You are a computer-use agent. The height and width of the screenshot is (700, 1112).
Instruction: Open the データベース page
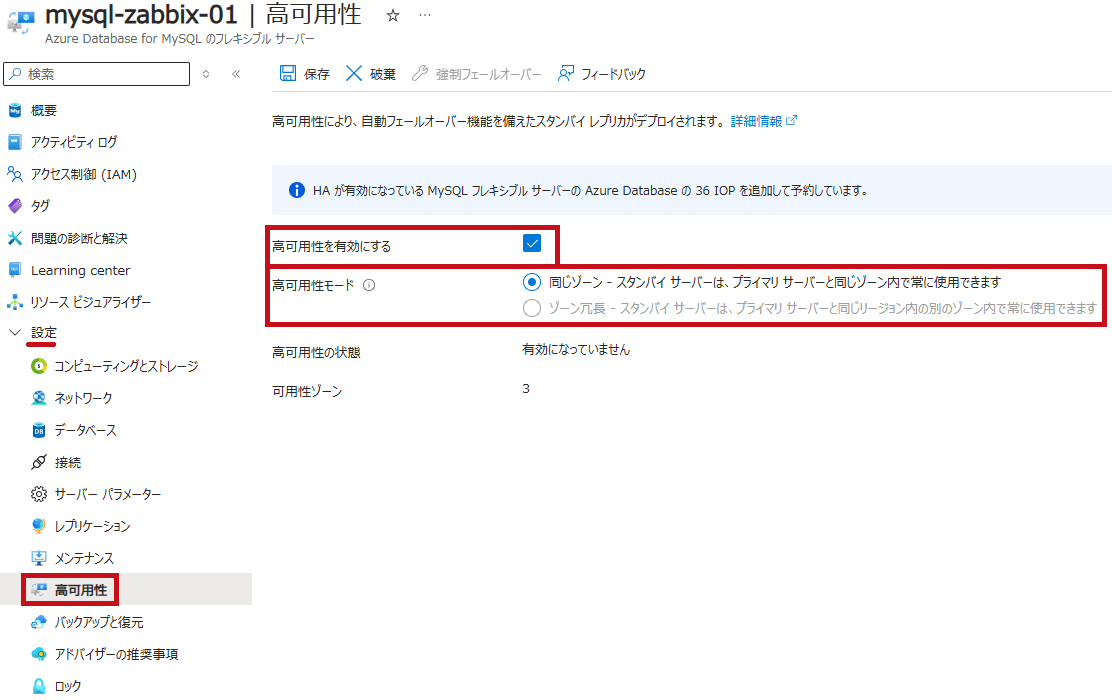[86, 430]
